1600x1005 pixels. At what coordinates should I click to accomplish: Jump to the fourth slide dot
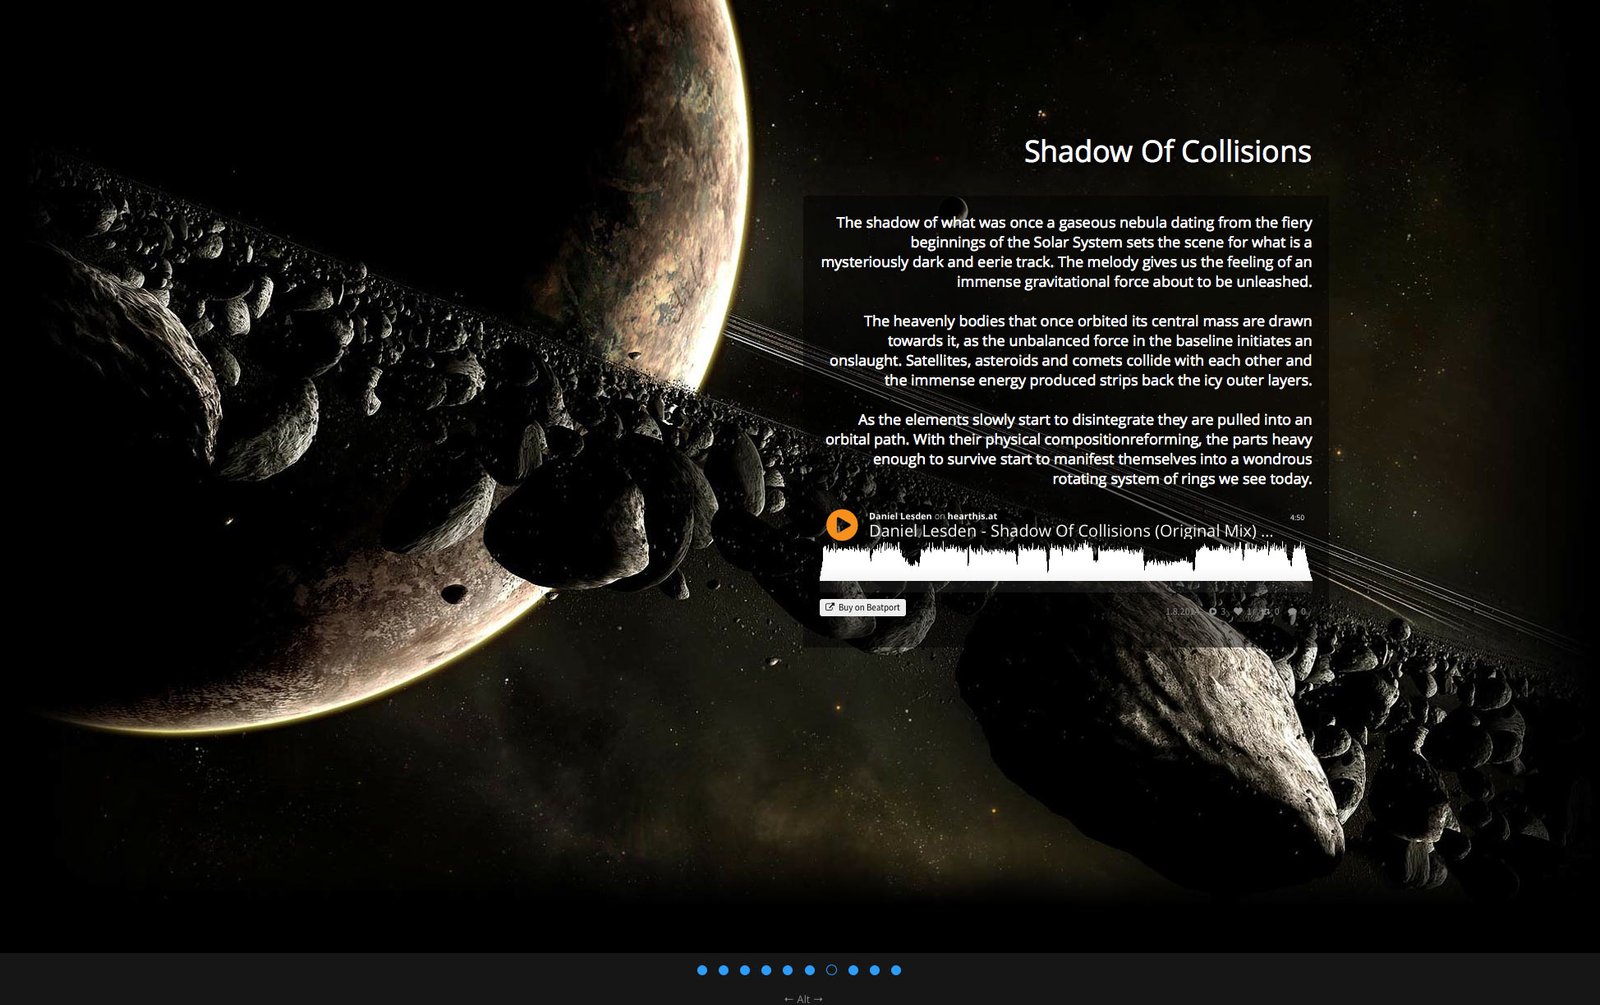[766, 970]
